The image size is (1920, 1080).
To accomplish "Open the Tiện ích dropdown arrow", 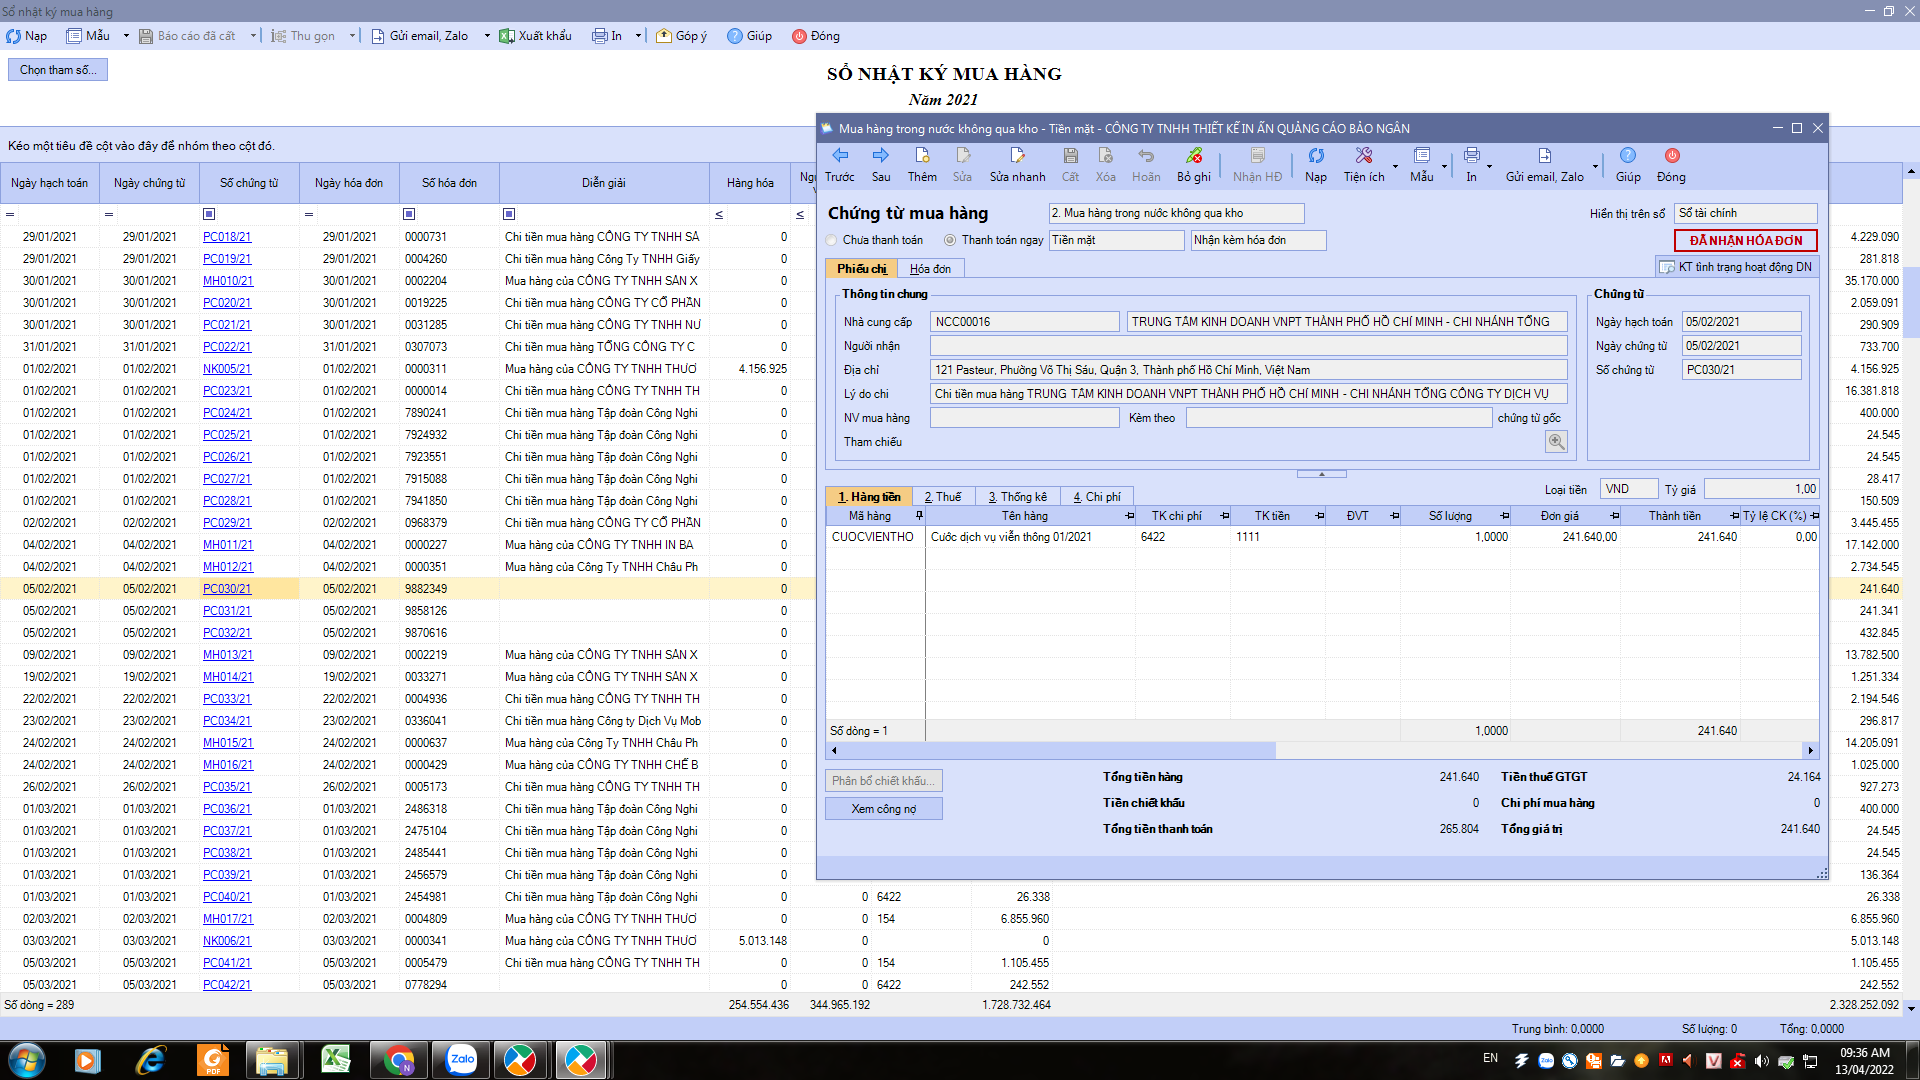I will tap(1395, 166).
